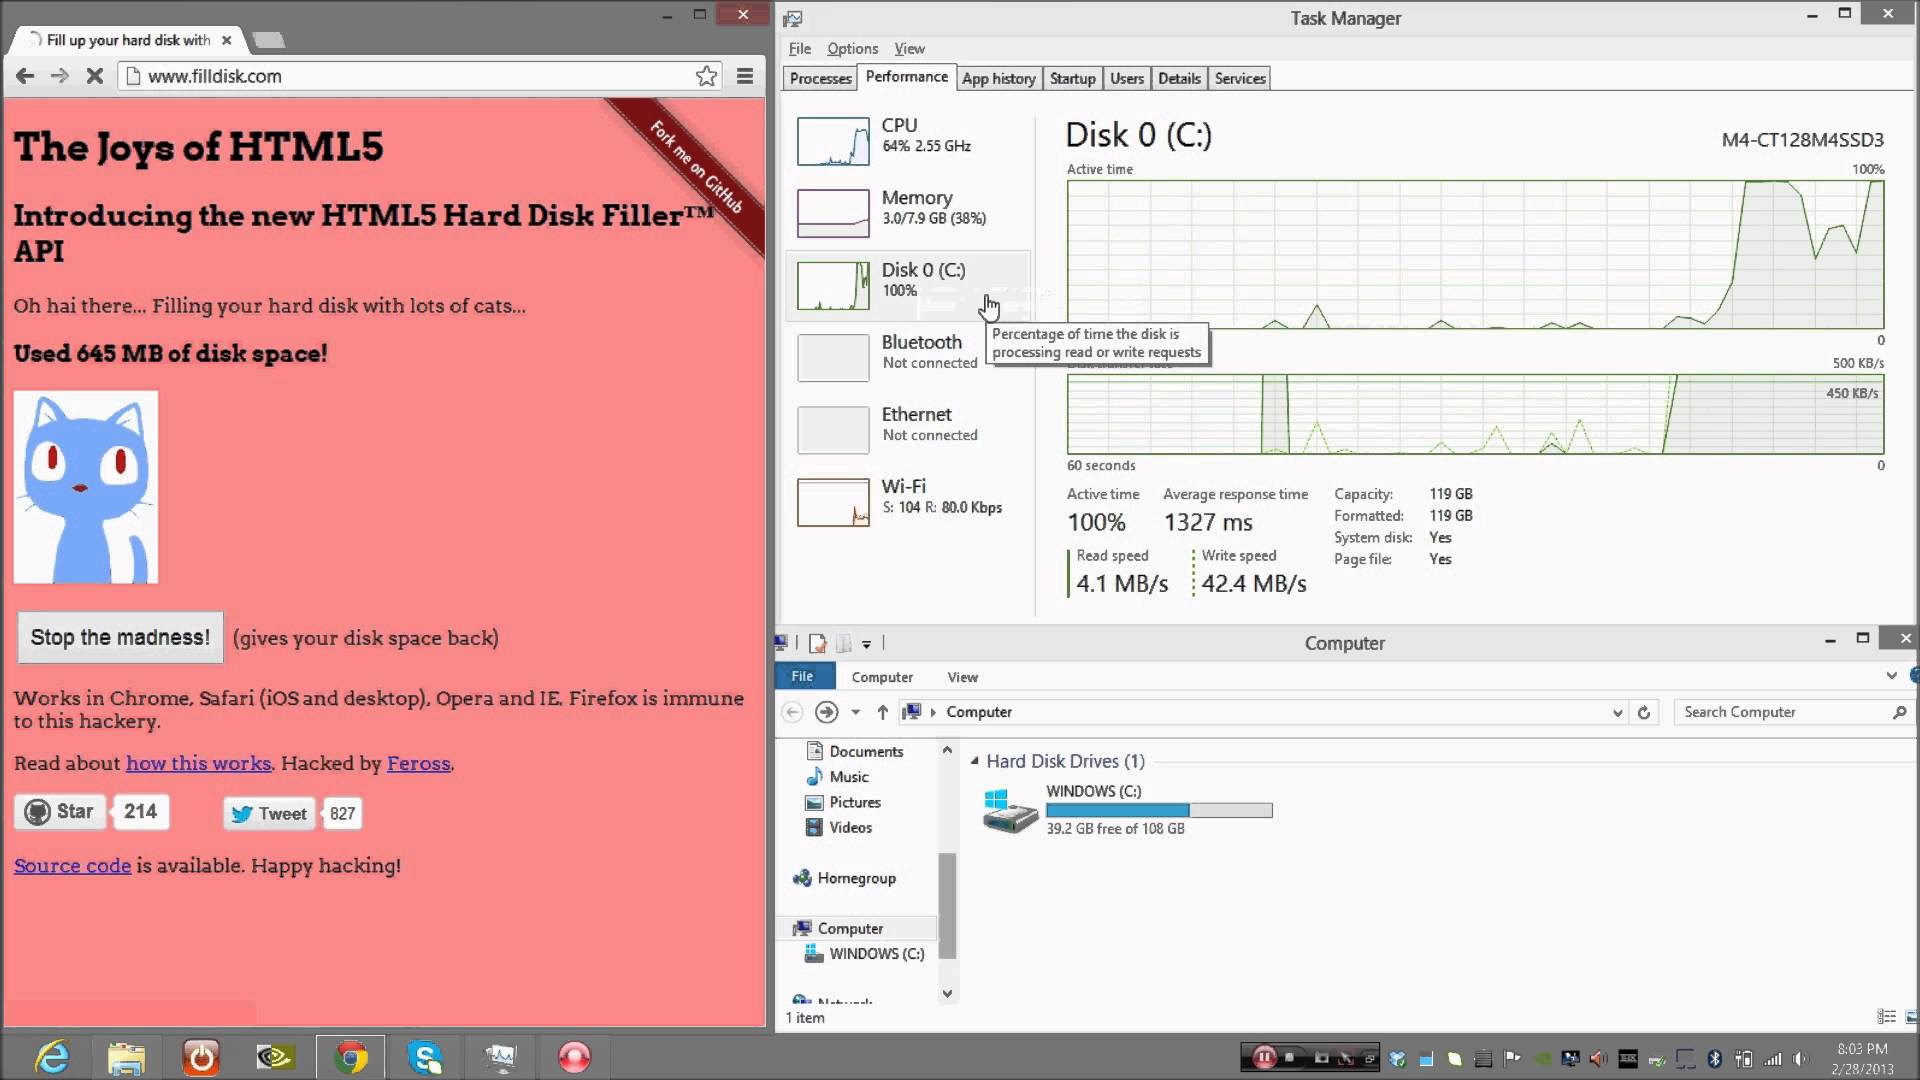Open Task Manager's Options menu

click(x=852, y=48)
